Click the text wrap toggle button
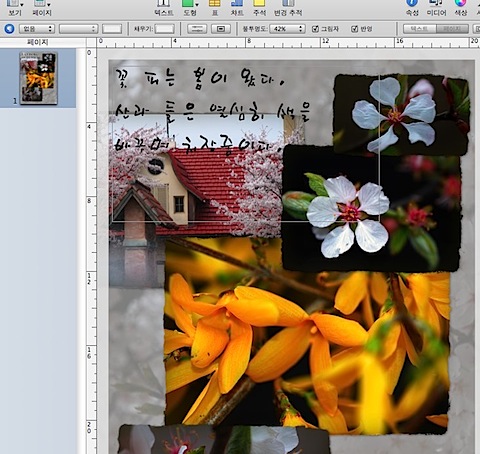This screenshot has width=480, height=454. coord(221,29)
